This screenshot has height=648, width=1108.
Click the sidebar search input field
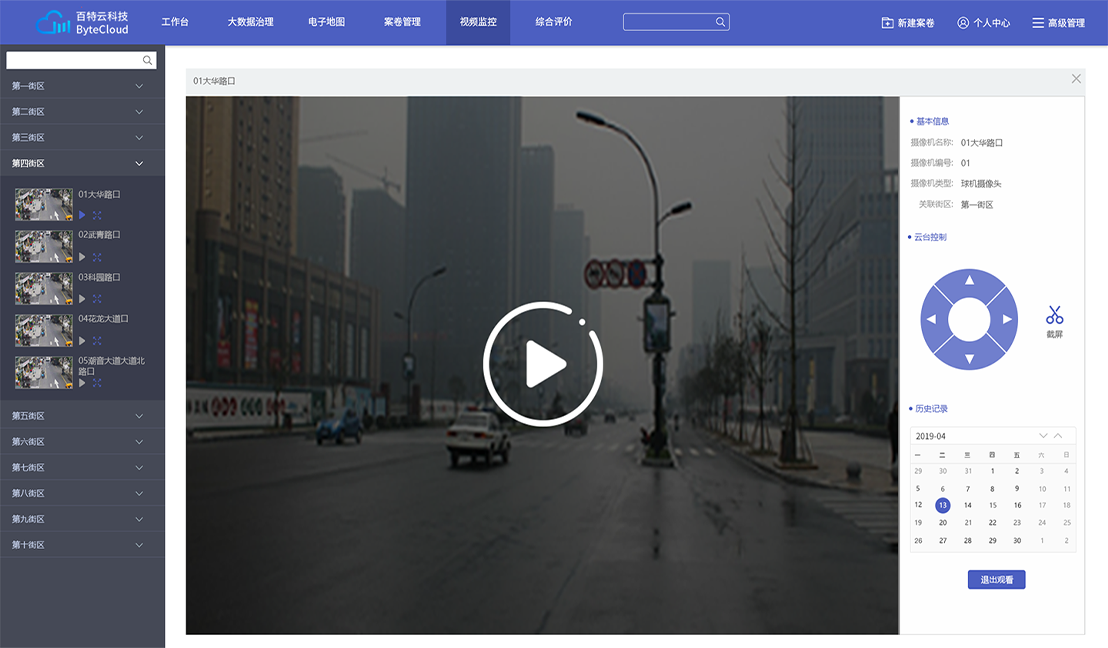pyautogui.click(x=73, y=61)
